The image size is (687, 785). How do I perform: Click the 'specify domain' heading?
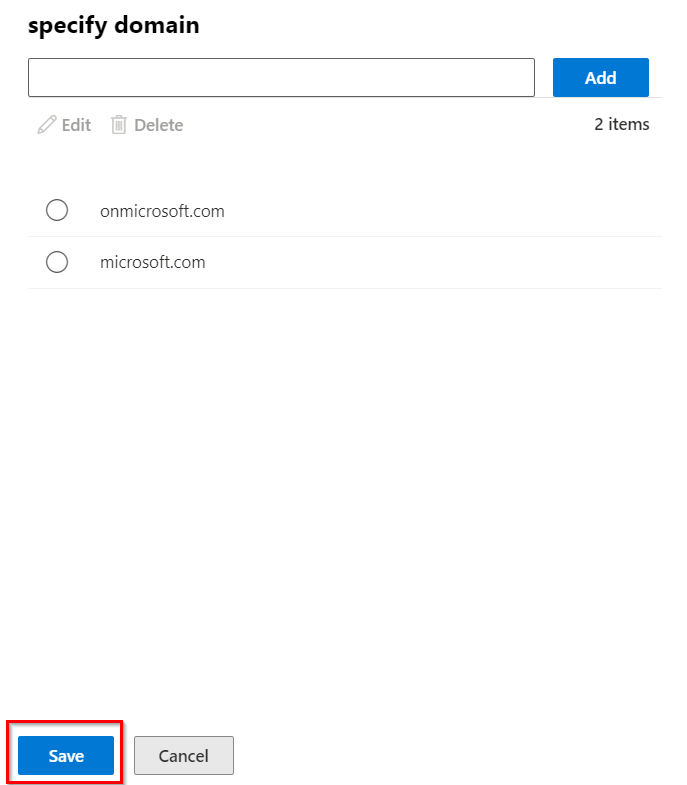pyautogui.click(x=113, y=26)
